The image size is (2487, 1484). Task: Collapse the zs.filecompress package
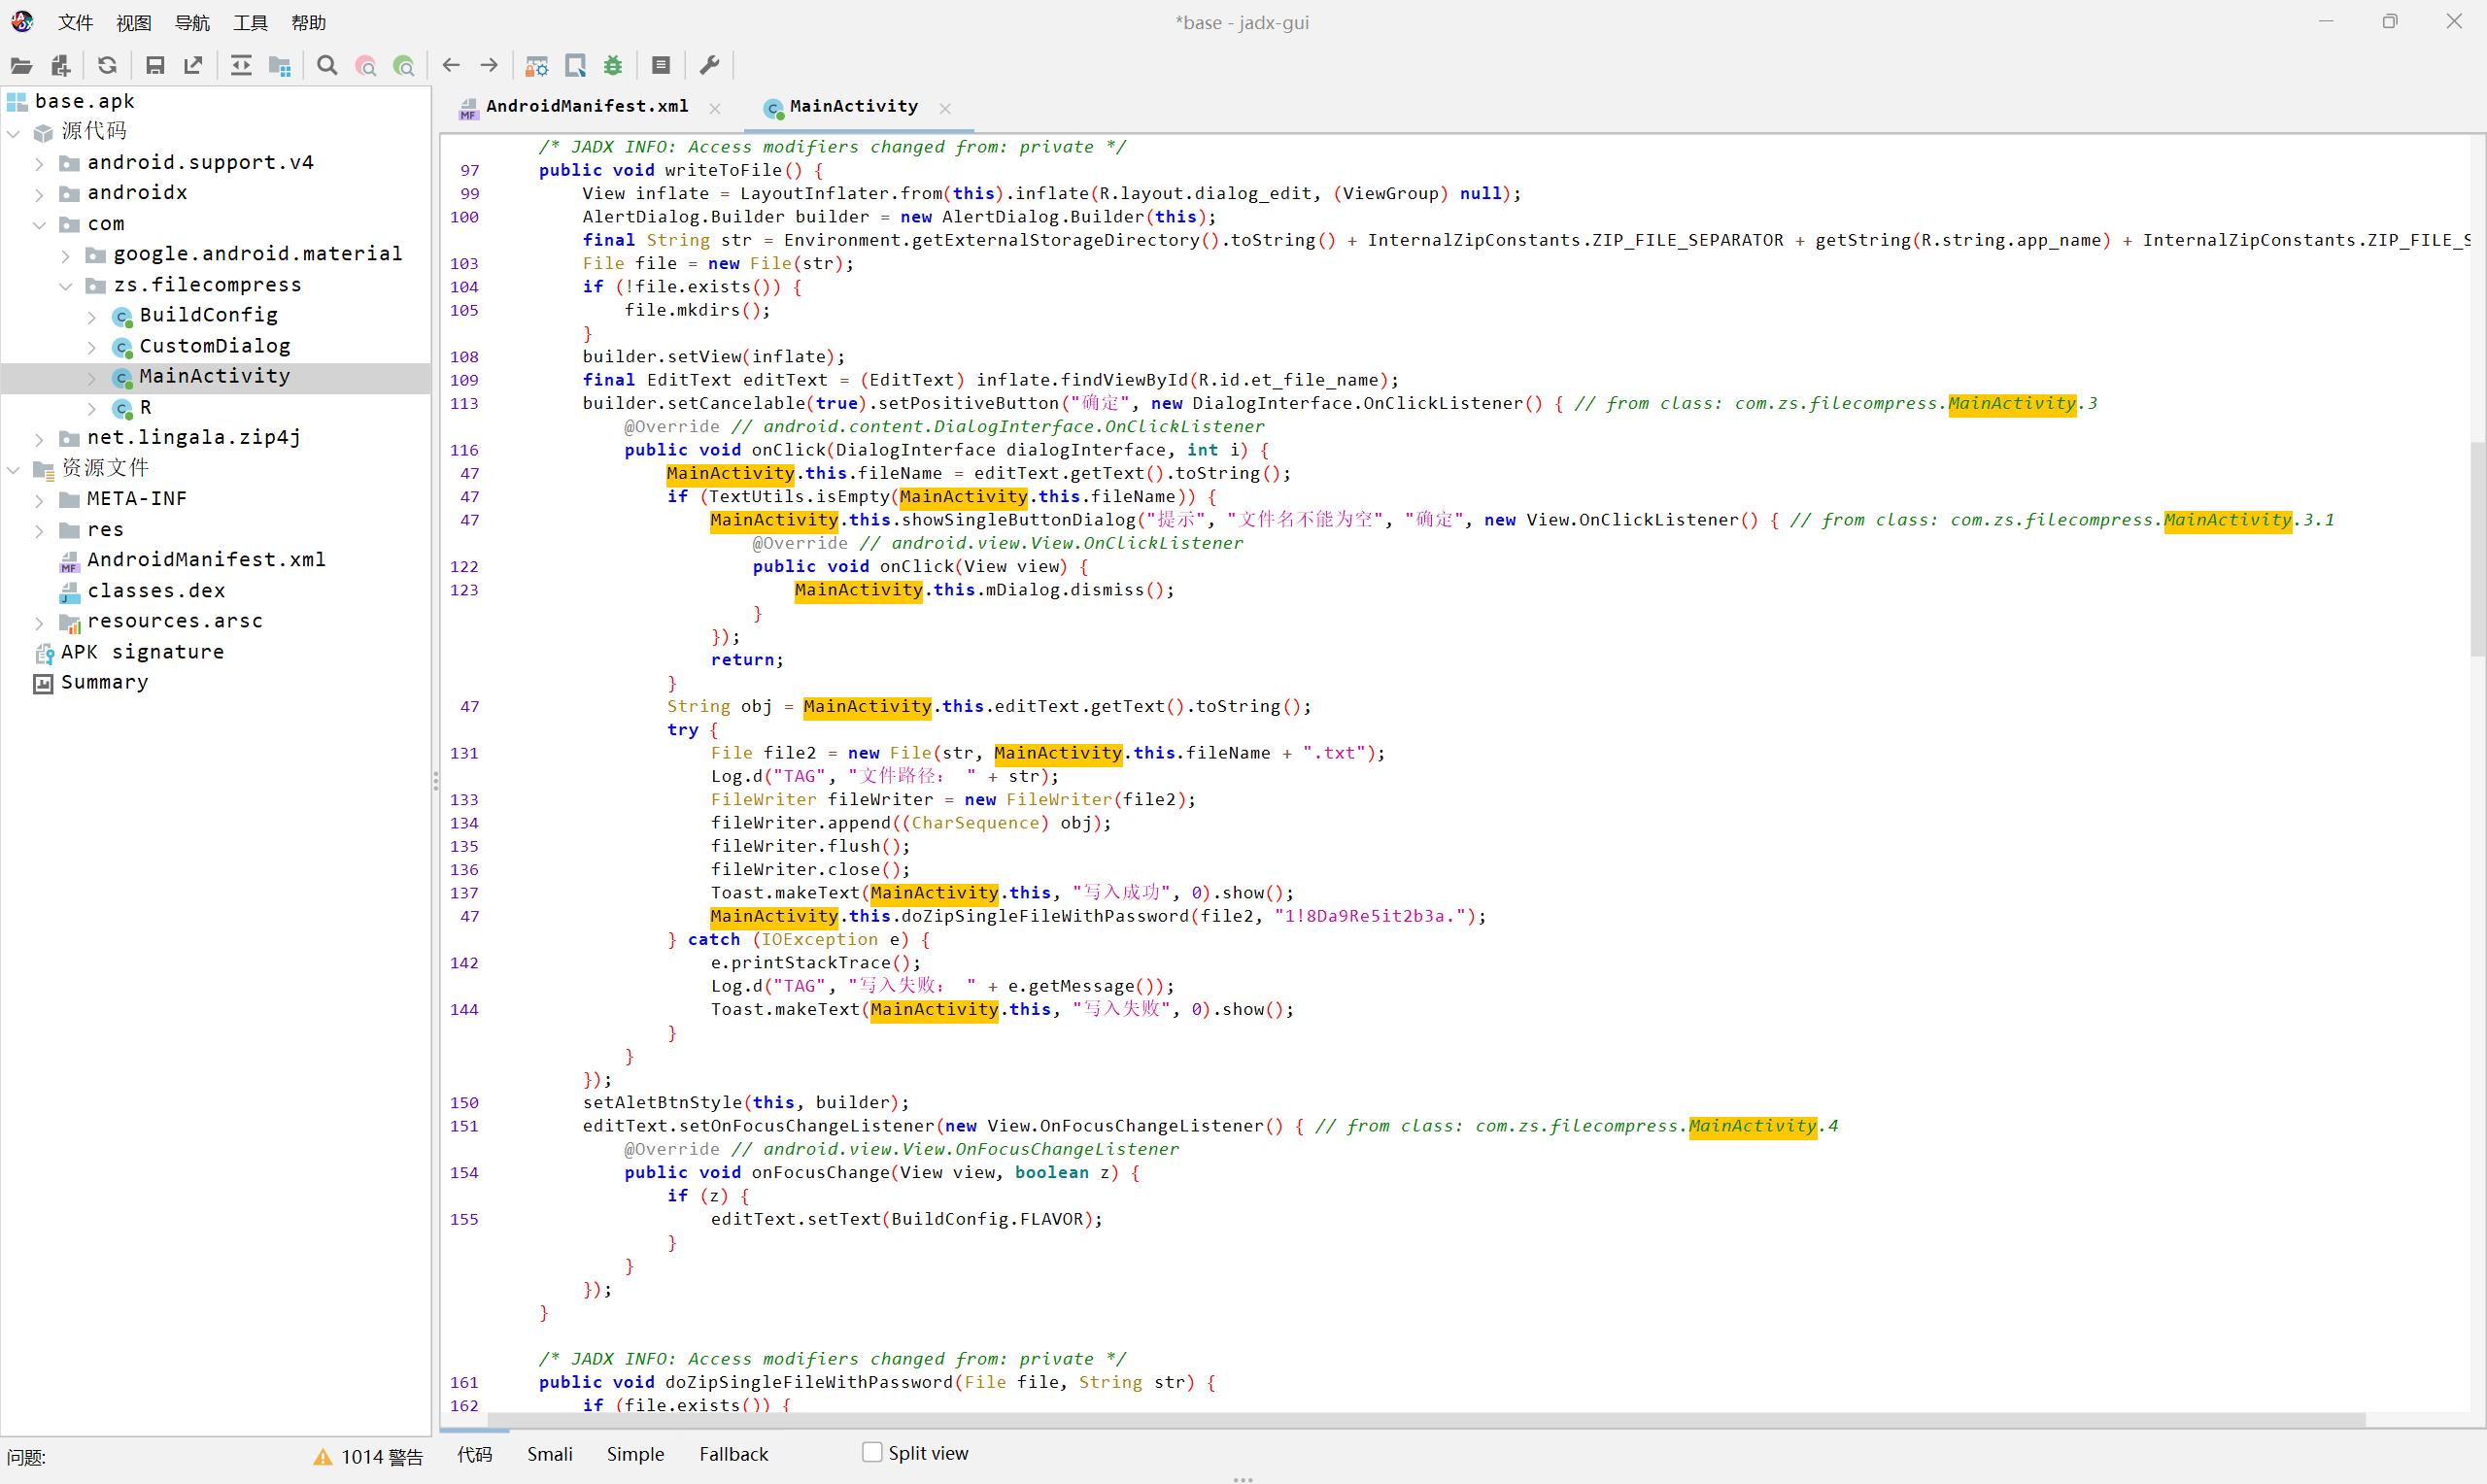pyautogui.click(x=66, y=286)
